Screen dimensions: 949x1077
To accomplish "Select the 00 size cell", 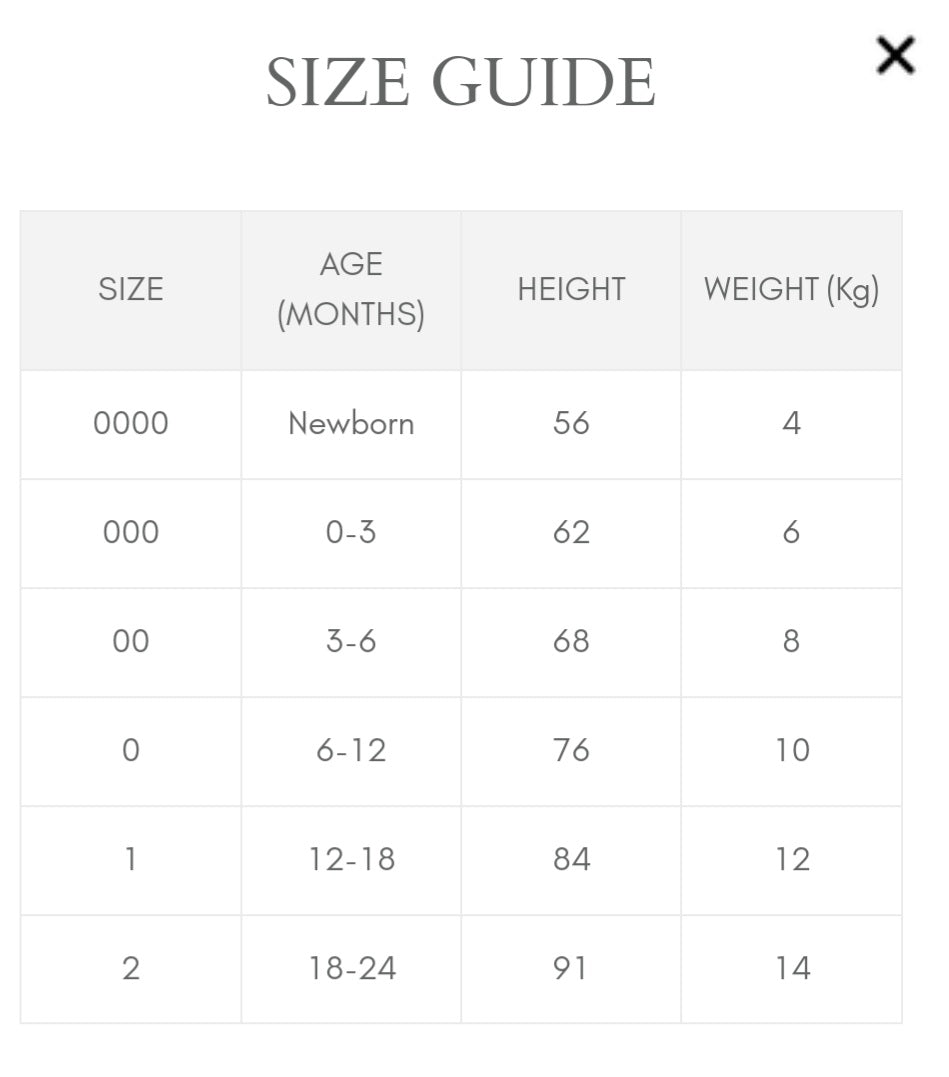I will (130, 642).
